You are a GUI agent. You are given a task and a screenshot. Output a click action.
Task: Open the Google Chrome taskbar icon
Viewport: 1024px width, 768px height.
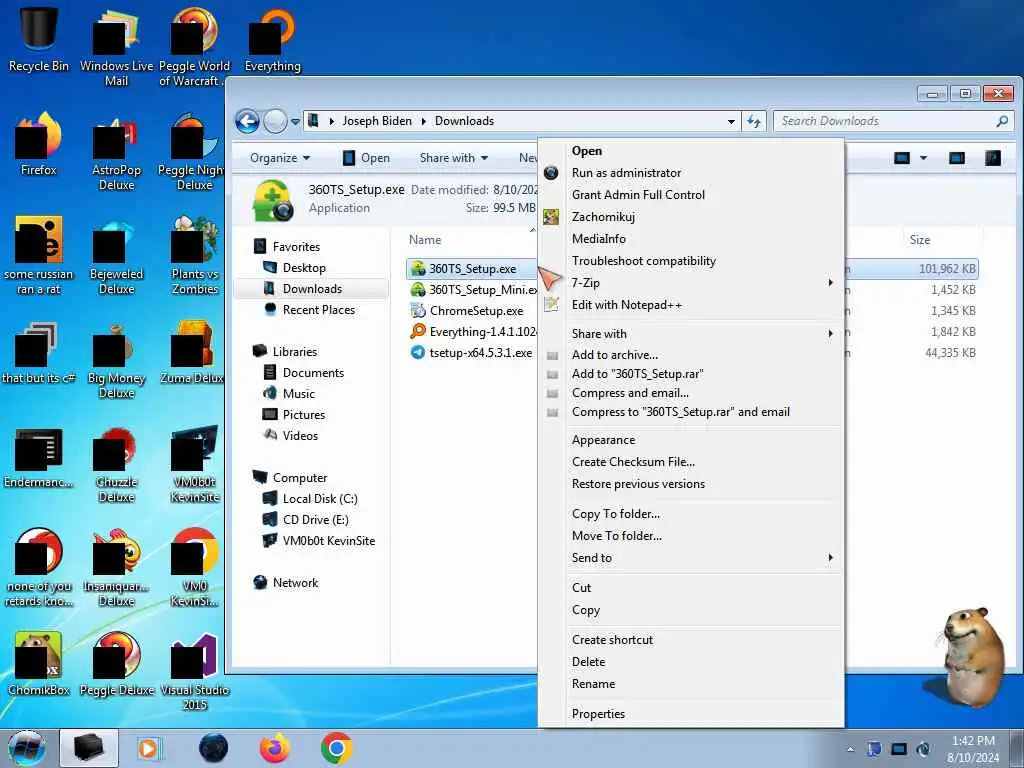pyautogui.click(x=336, y=748)
